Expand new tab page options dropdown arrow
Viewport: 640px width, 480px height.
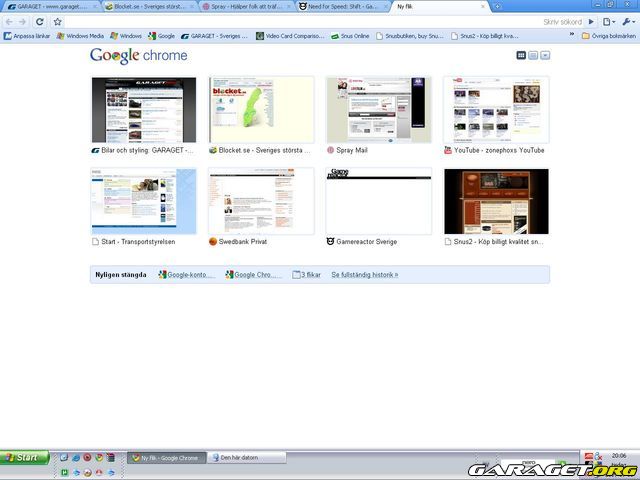pos(545,55)
